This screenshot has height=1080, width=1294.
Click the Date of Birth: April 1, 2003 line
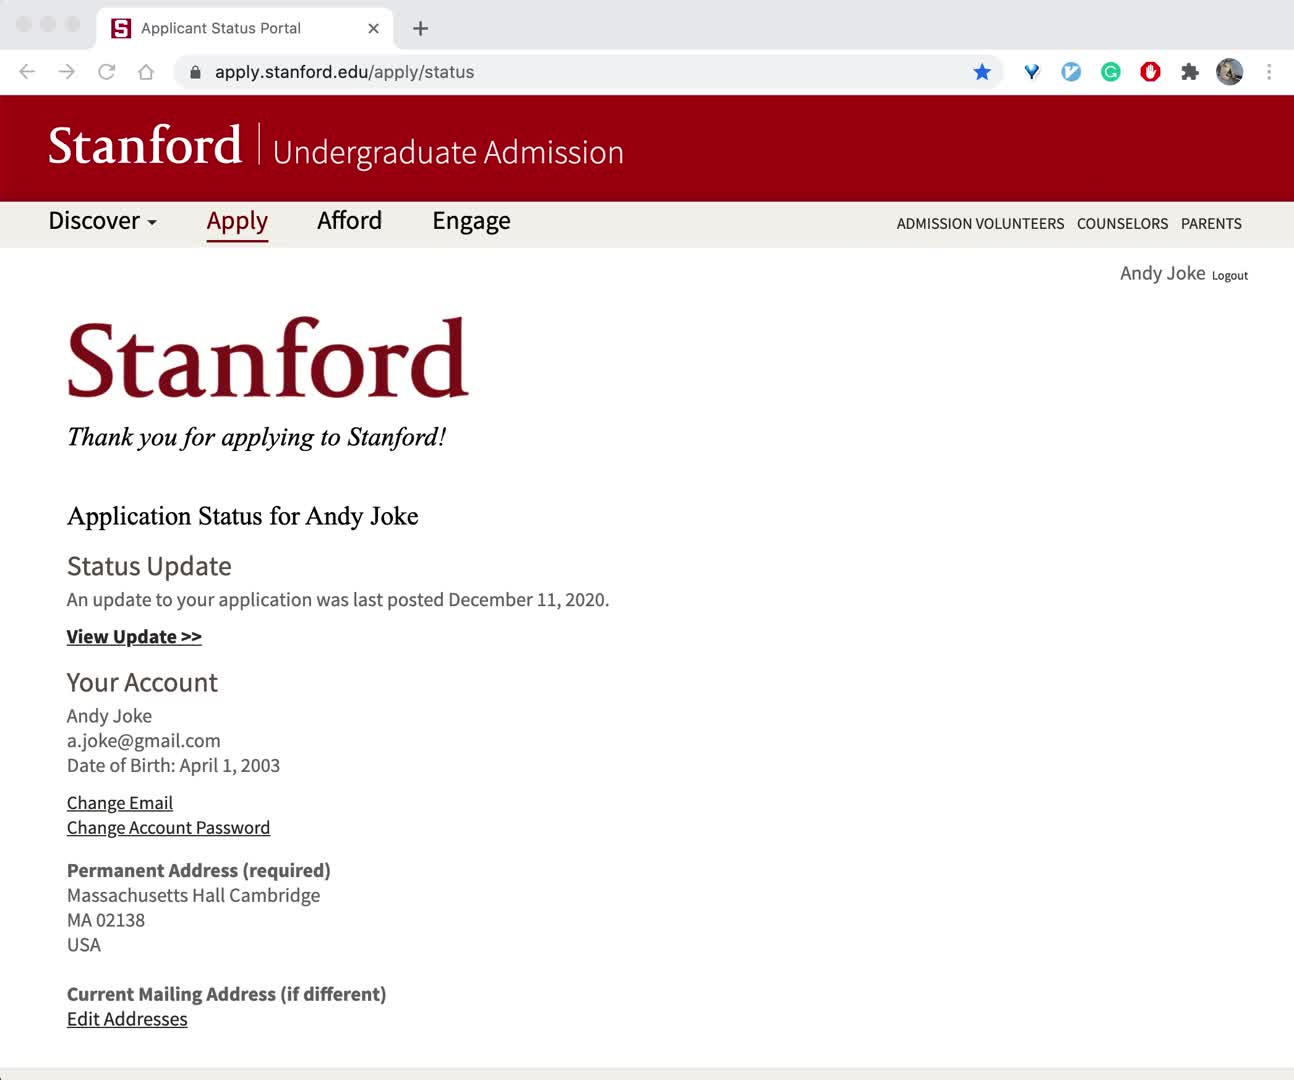[173, 766]
